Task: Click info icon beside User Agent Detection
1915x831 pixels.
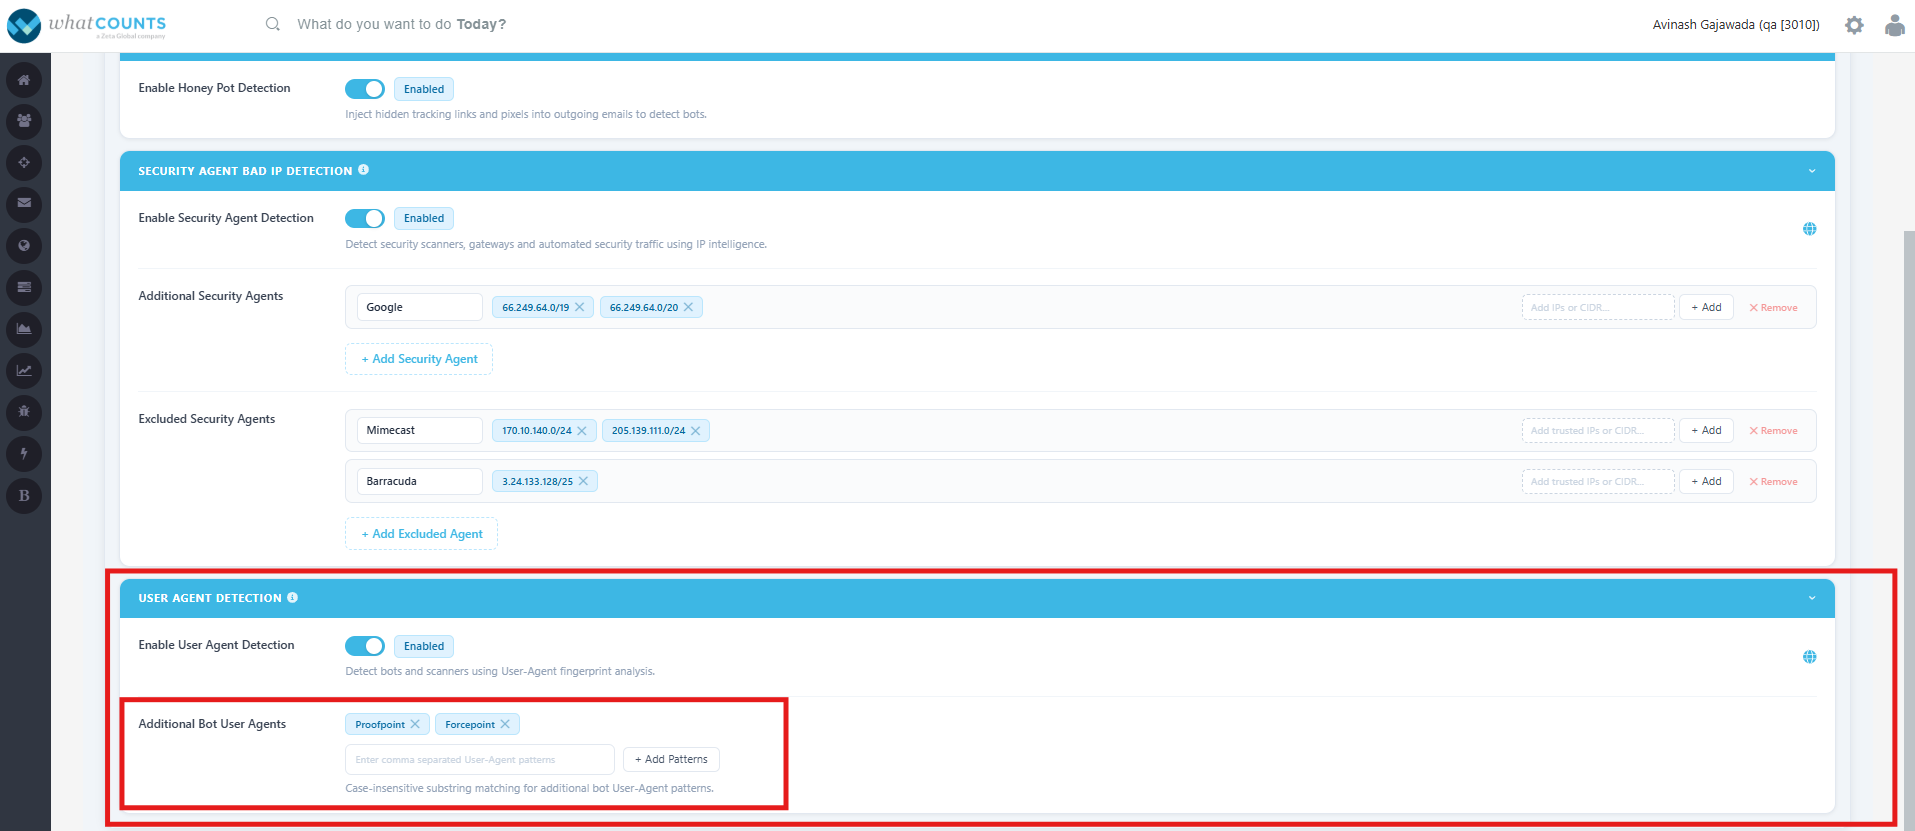Action: tap(293, 597)
